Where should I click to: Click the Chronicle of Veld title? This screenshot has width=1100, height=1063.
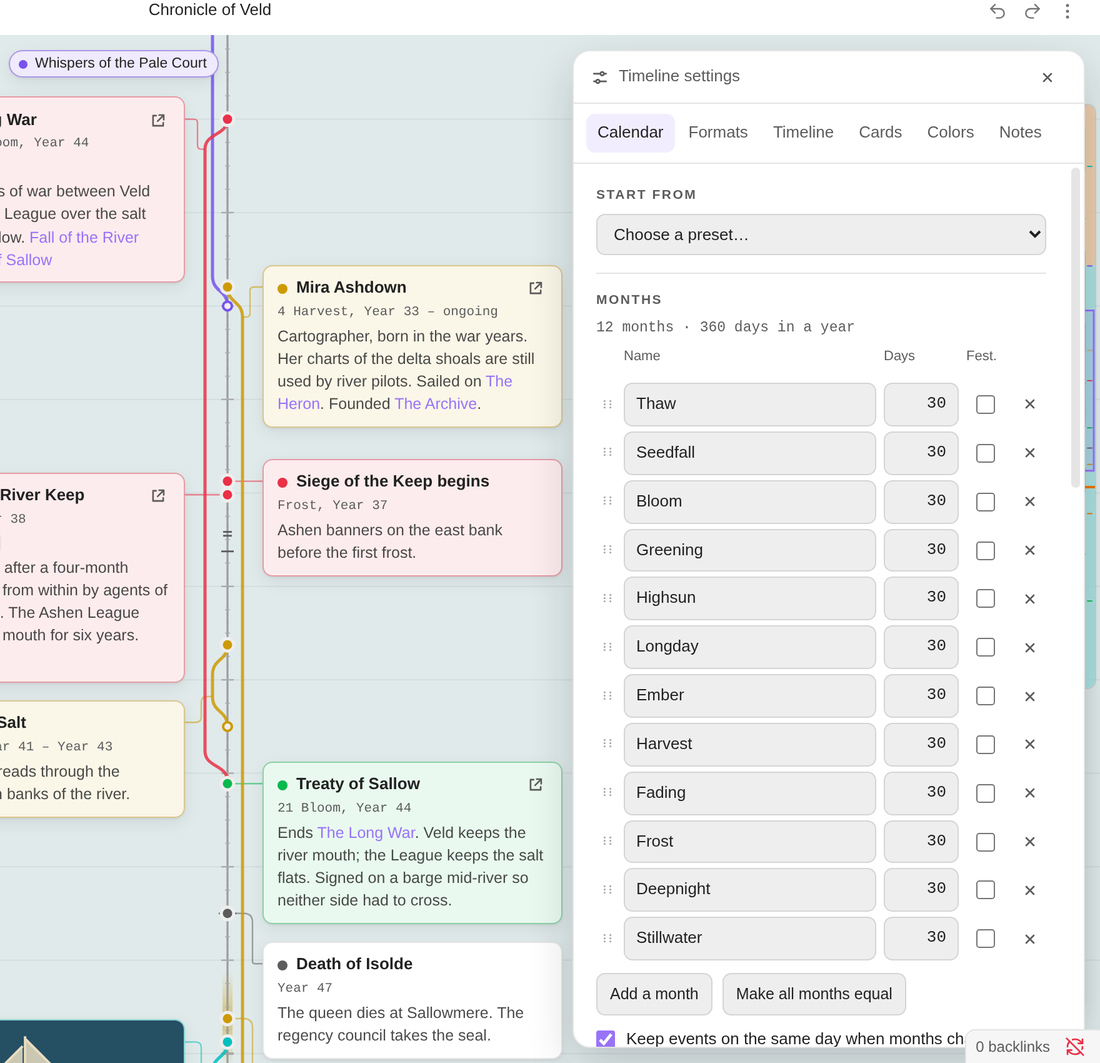(210, 10)
